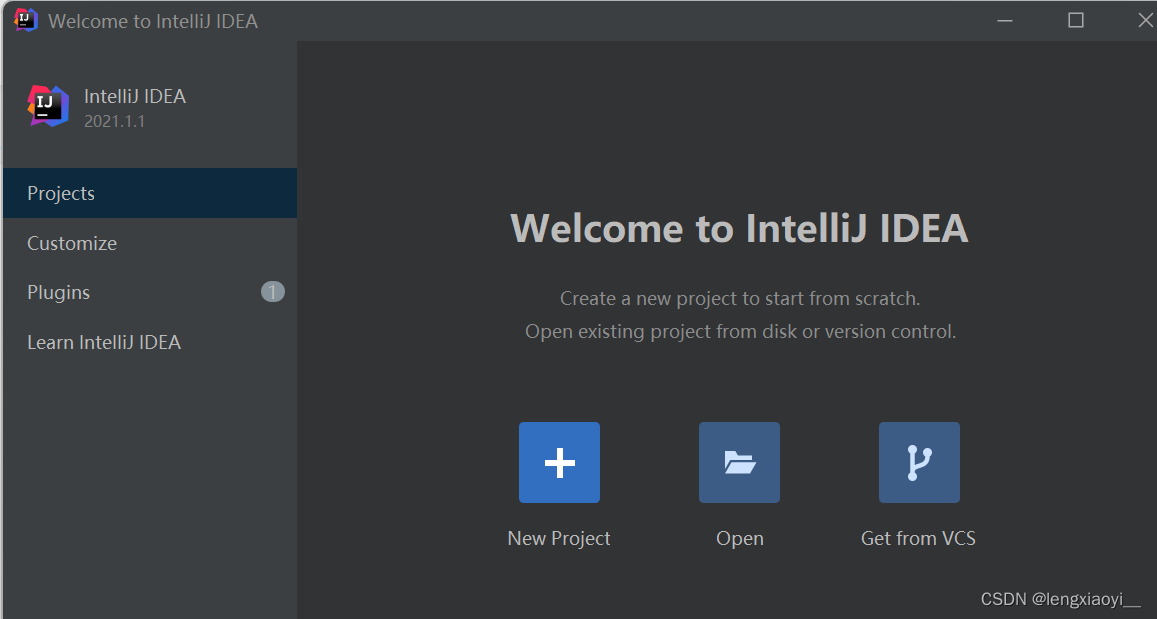Click 'Create a new project to start from scratch.'

click(x=740, y=299)
